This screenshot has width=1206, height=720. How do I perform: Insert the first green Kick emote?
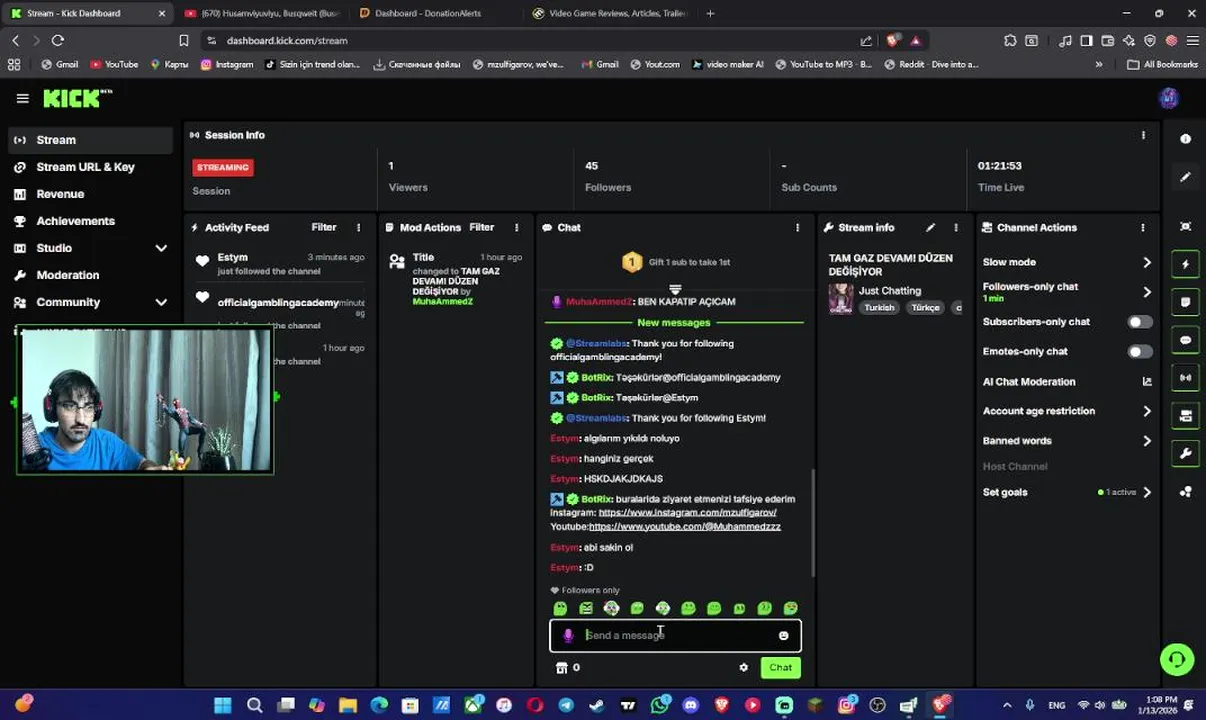[x=560, y=608]
